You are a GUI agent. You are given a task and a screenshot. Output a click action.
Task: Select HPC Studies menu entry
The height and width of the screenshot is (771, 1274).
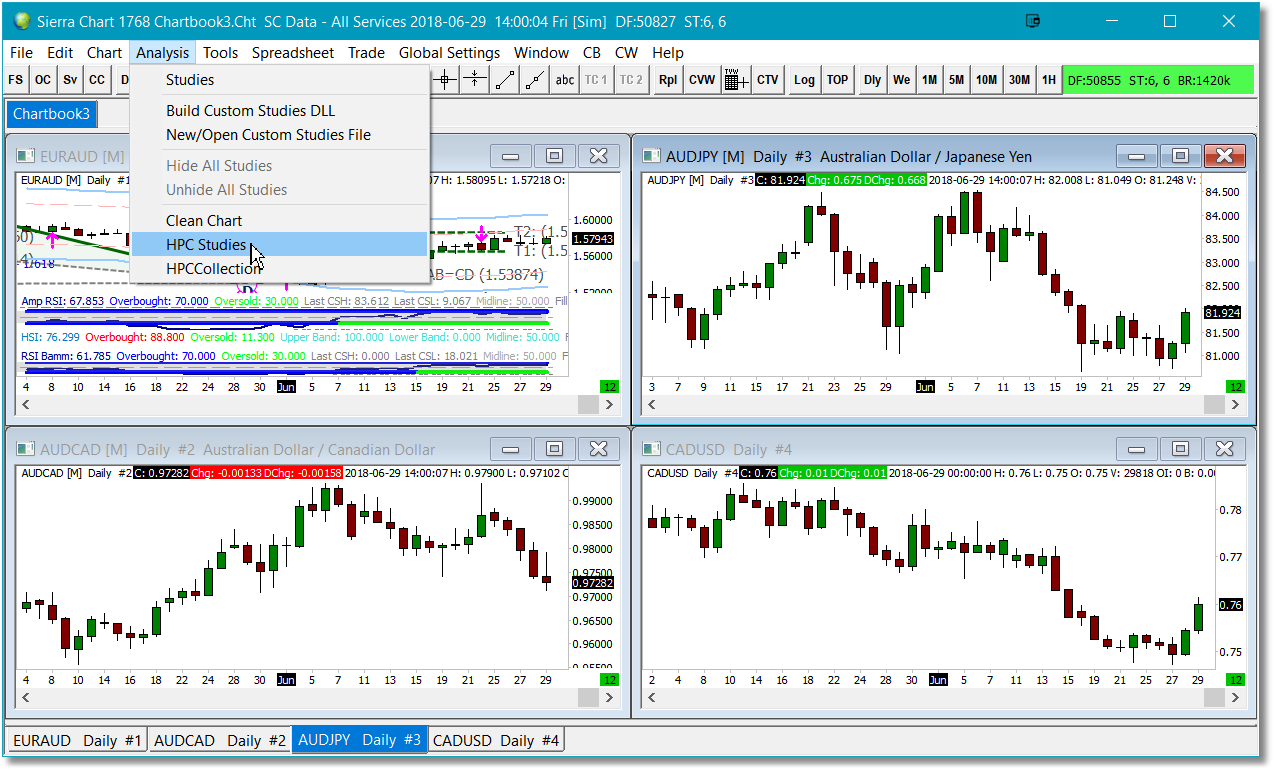[x=280, y=245]
